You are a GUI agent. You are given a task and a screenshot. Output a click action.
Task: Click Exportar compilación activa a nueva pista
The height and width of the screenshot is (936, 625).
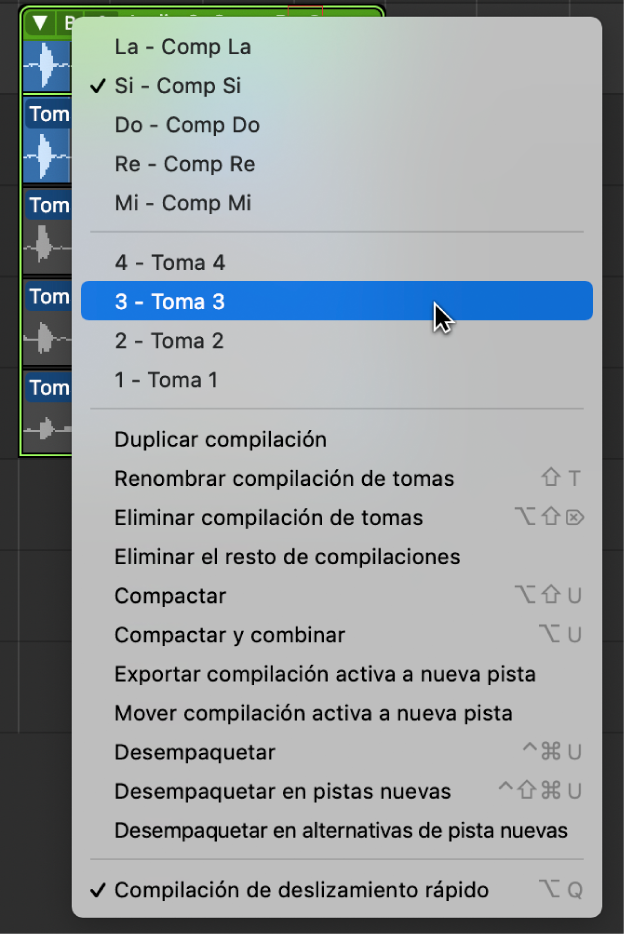(325, 674)
